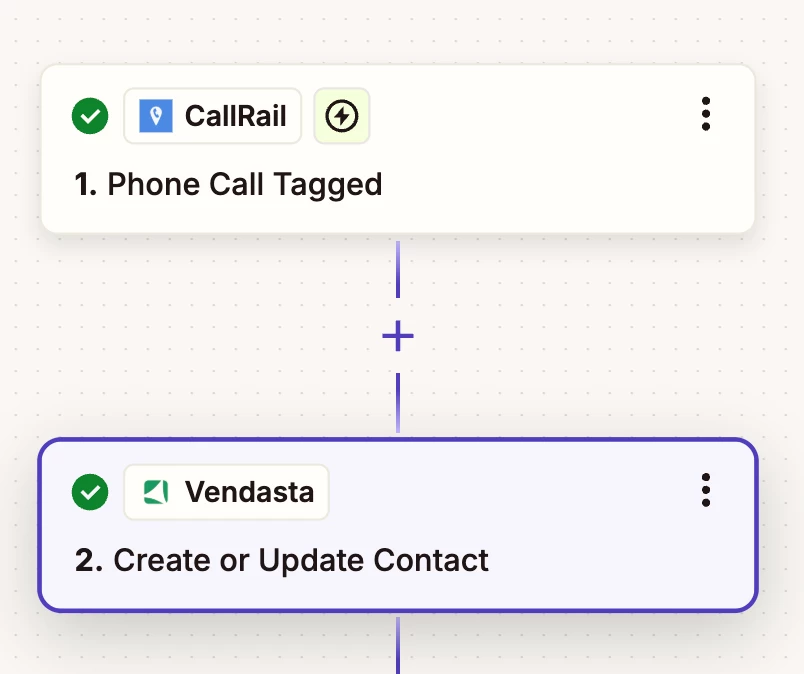804x674 pixels.
Task: Click the CallRail app badge border
Action: (x=212, y=116)
